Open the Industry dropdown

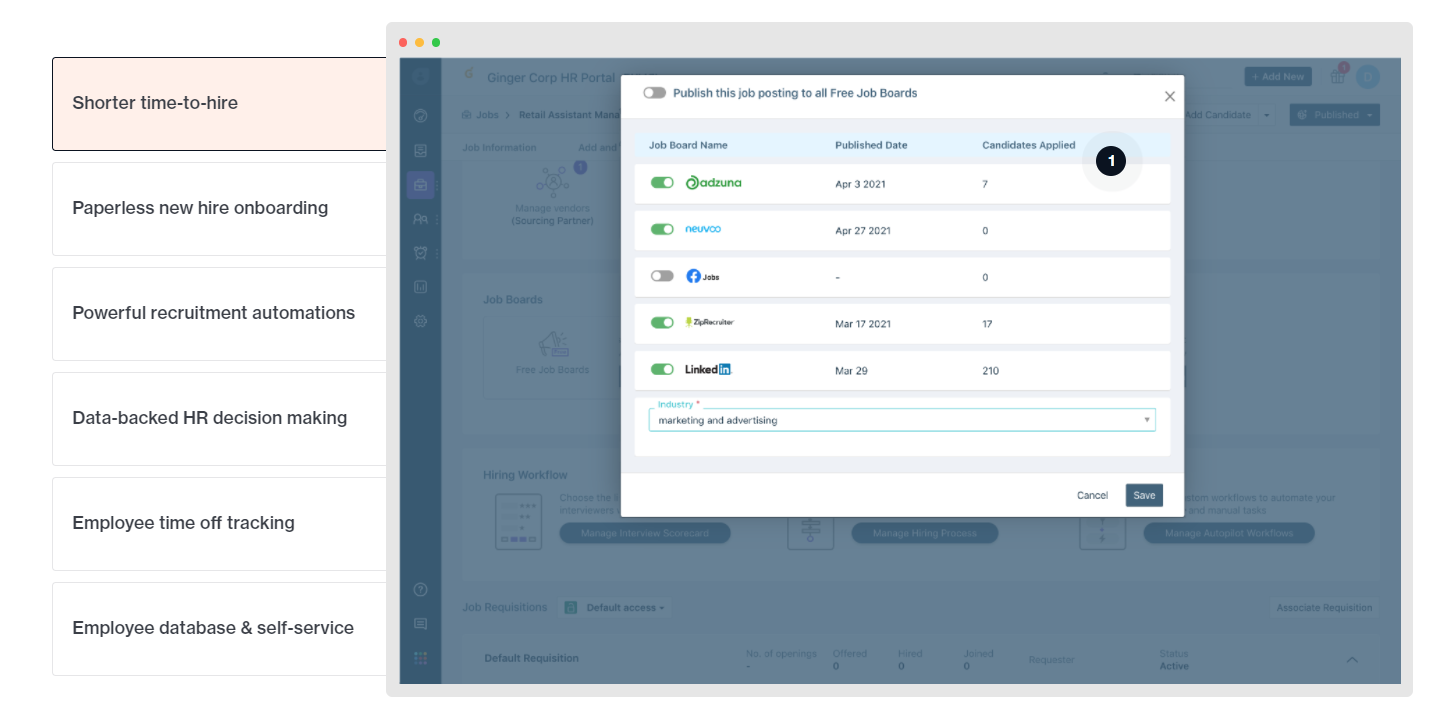(901, 420)
